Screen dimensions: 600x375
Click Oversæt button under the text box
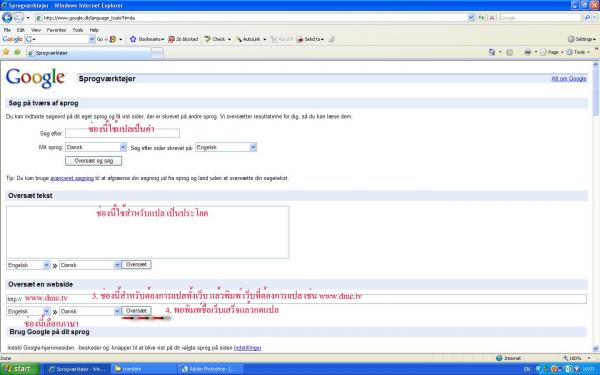pyautogui.click(x=136, y=264)
